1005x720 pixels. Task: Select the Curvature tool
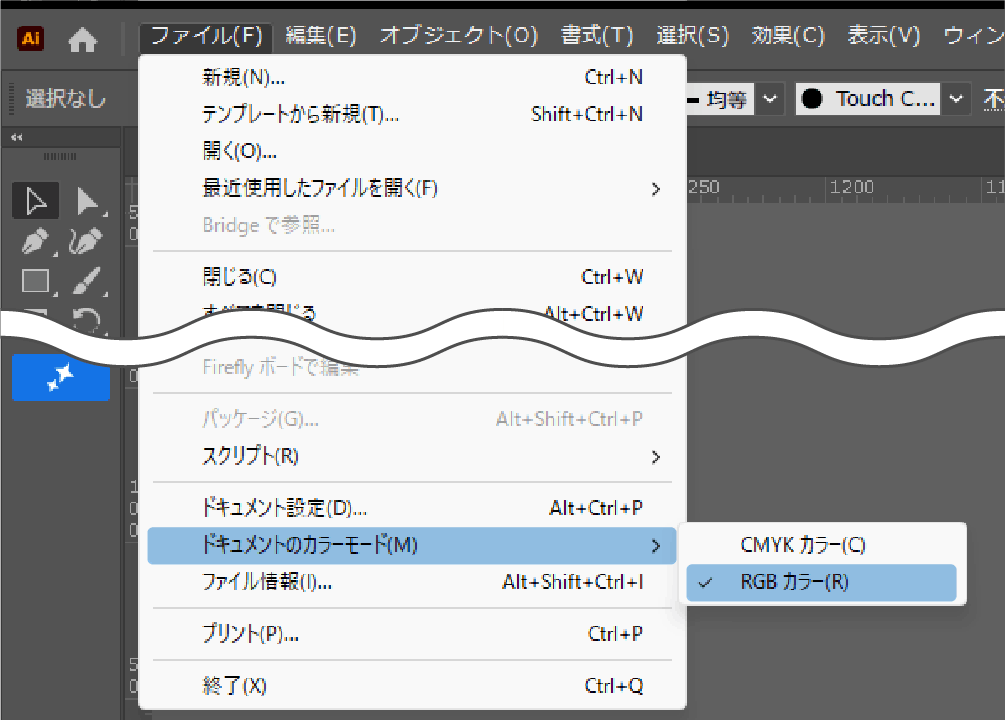click(86, 241)
